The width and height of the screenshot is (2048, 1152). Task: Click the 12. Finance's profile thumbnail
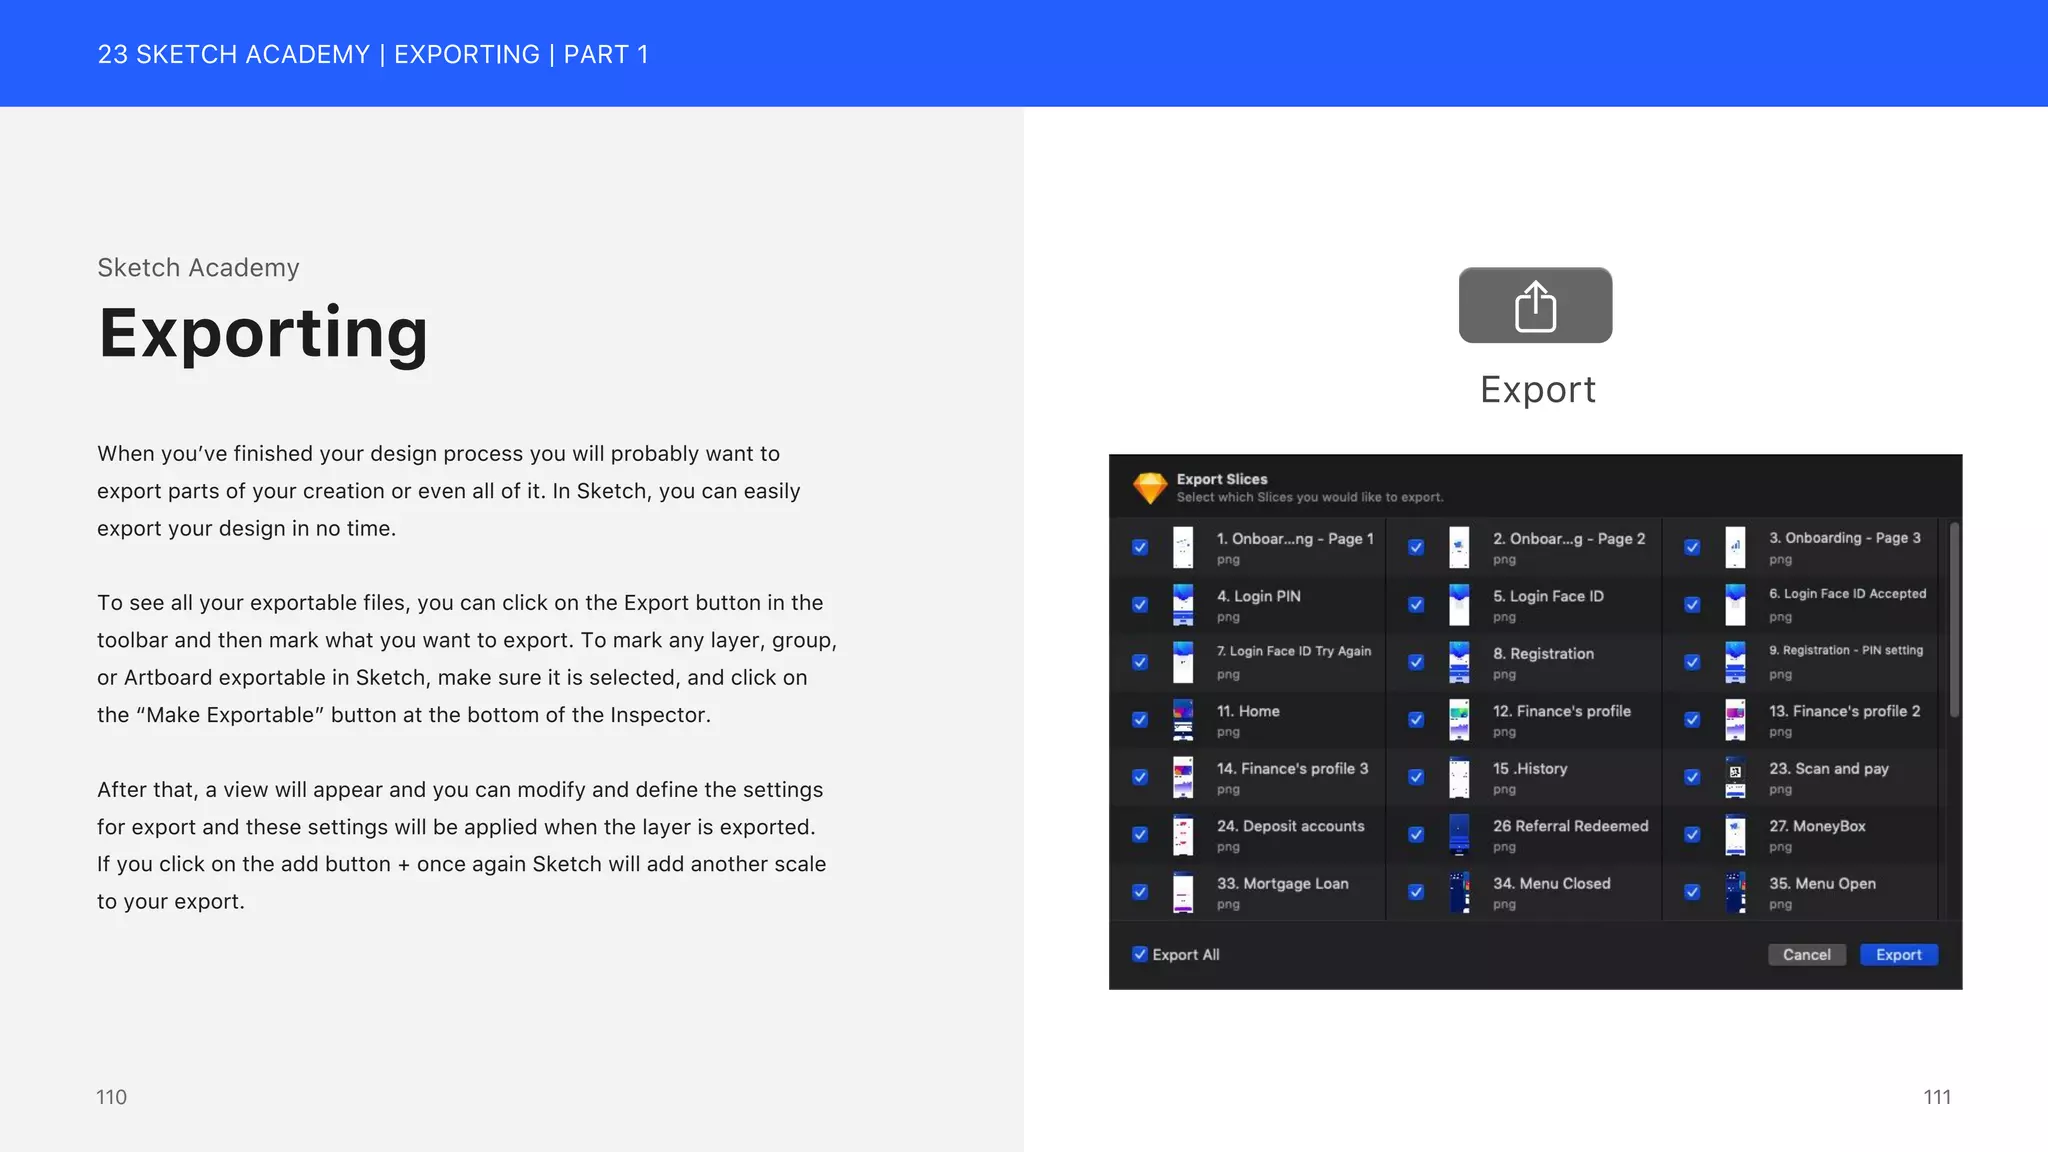click(x=1459, y=720)
